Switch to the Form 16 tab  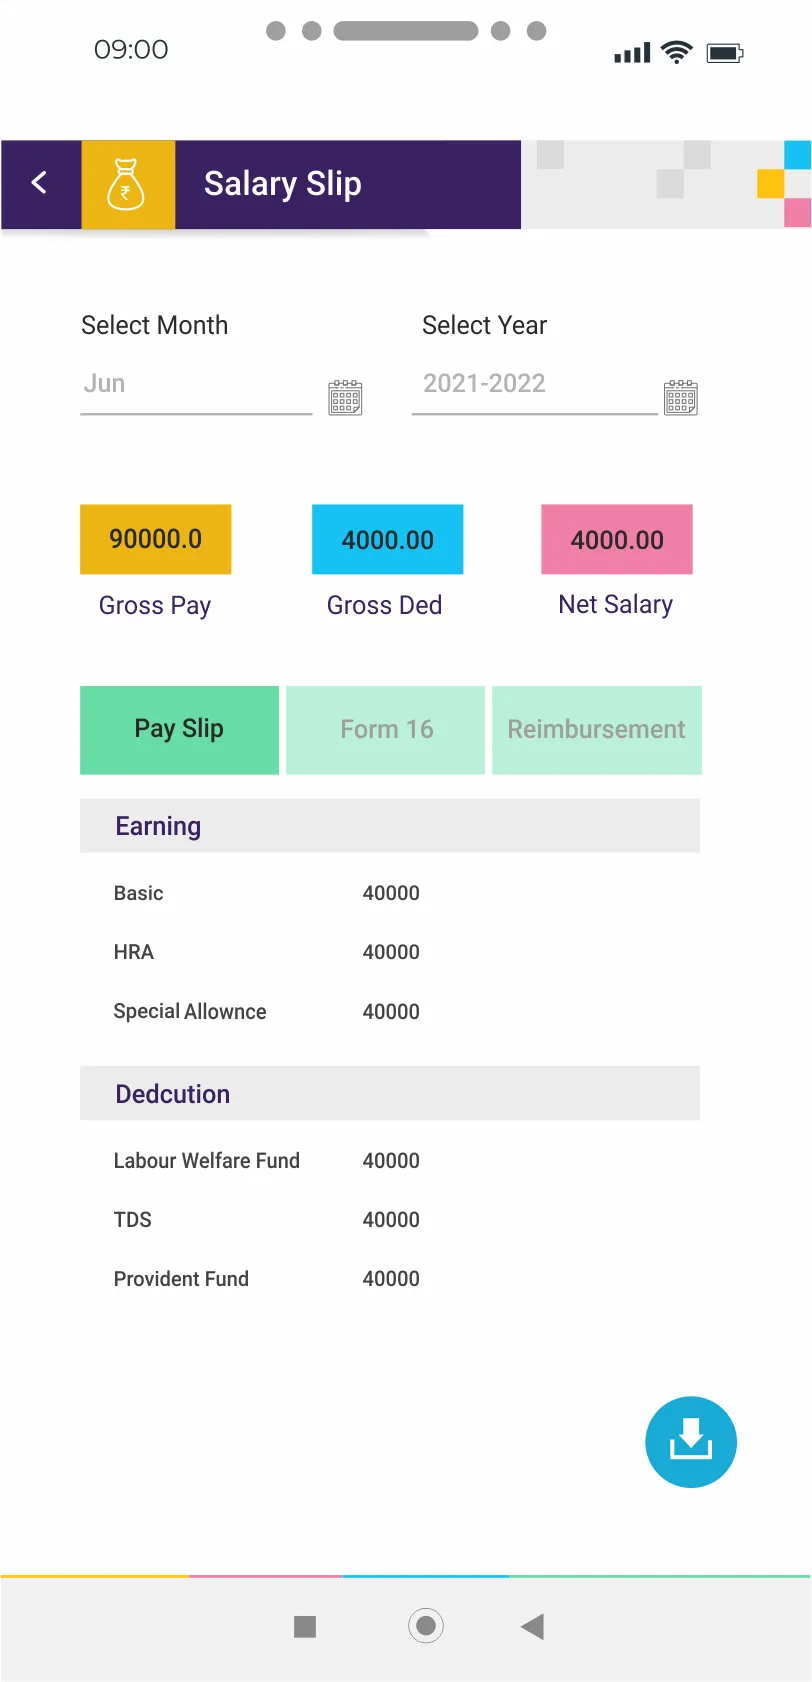[386, 730]
